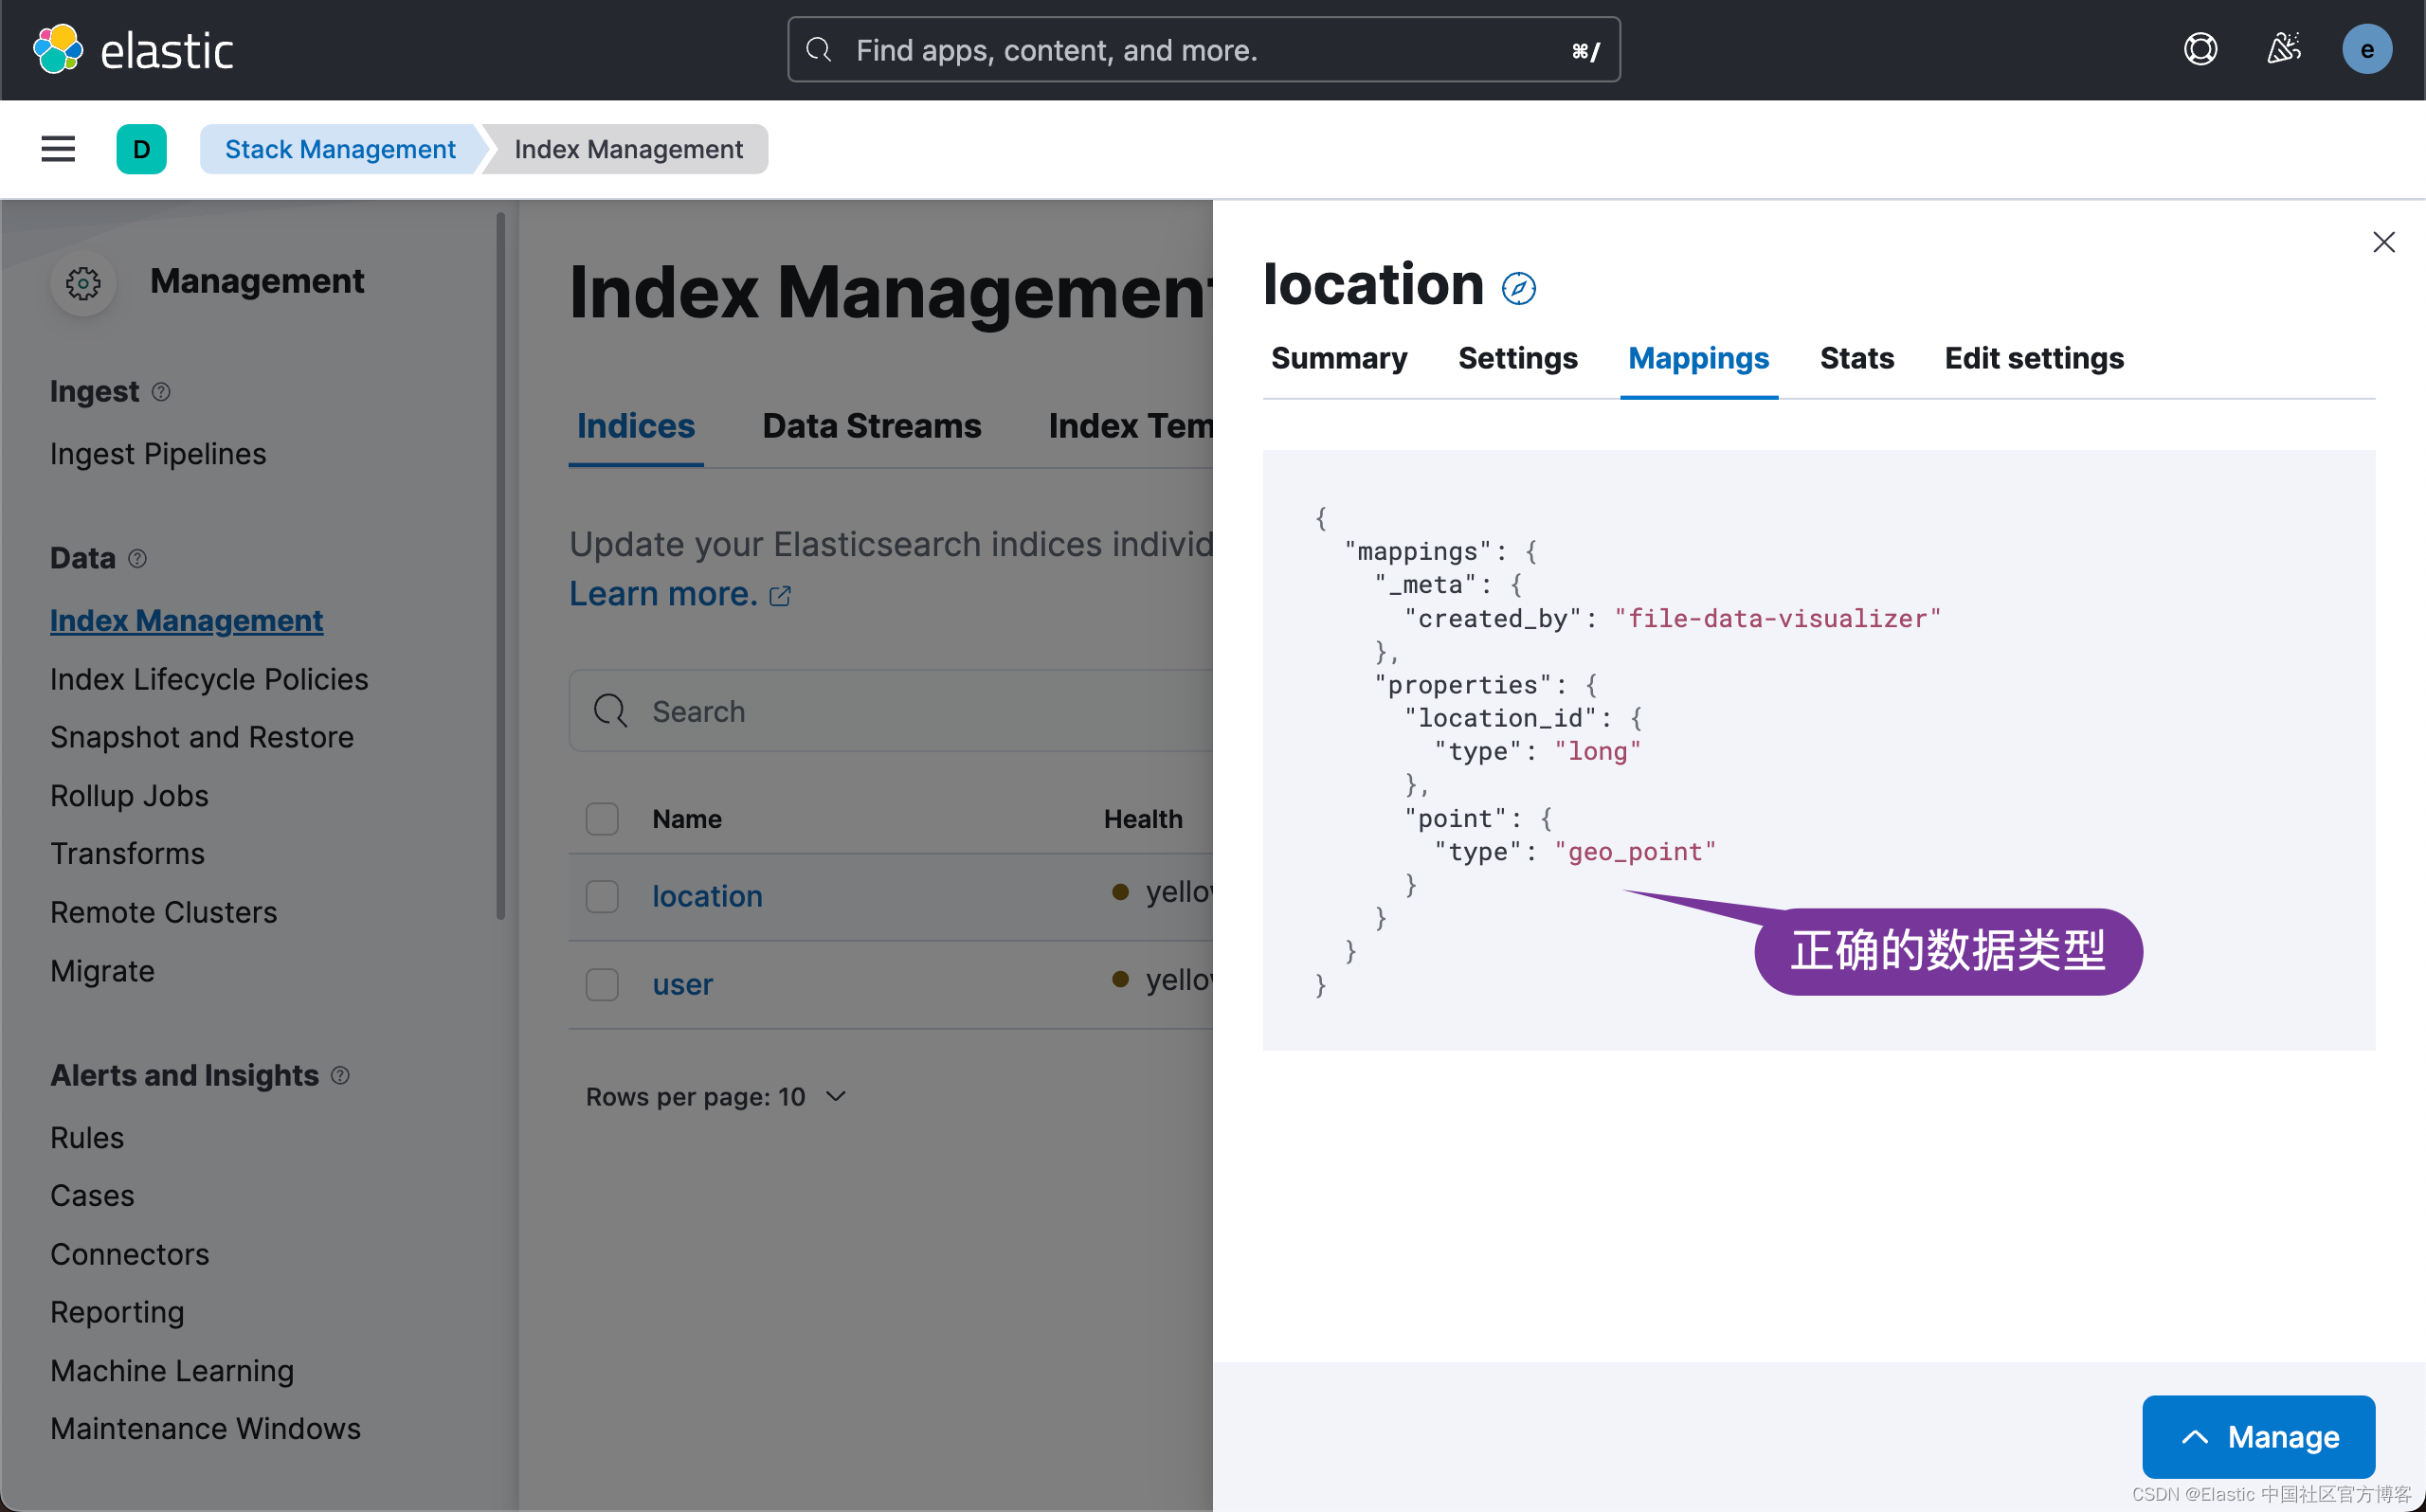Click the external link icon after Learn more
This screenshot has width=2426, height=1512.
tap(779, 595)
